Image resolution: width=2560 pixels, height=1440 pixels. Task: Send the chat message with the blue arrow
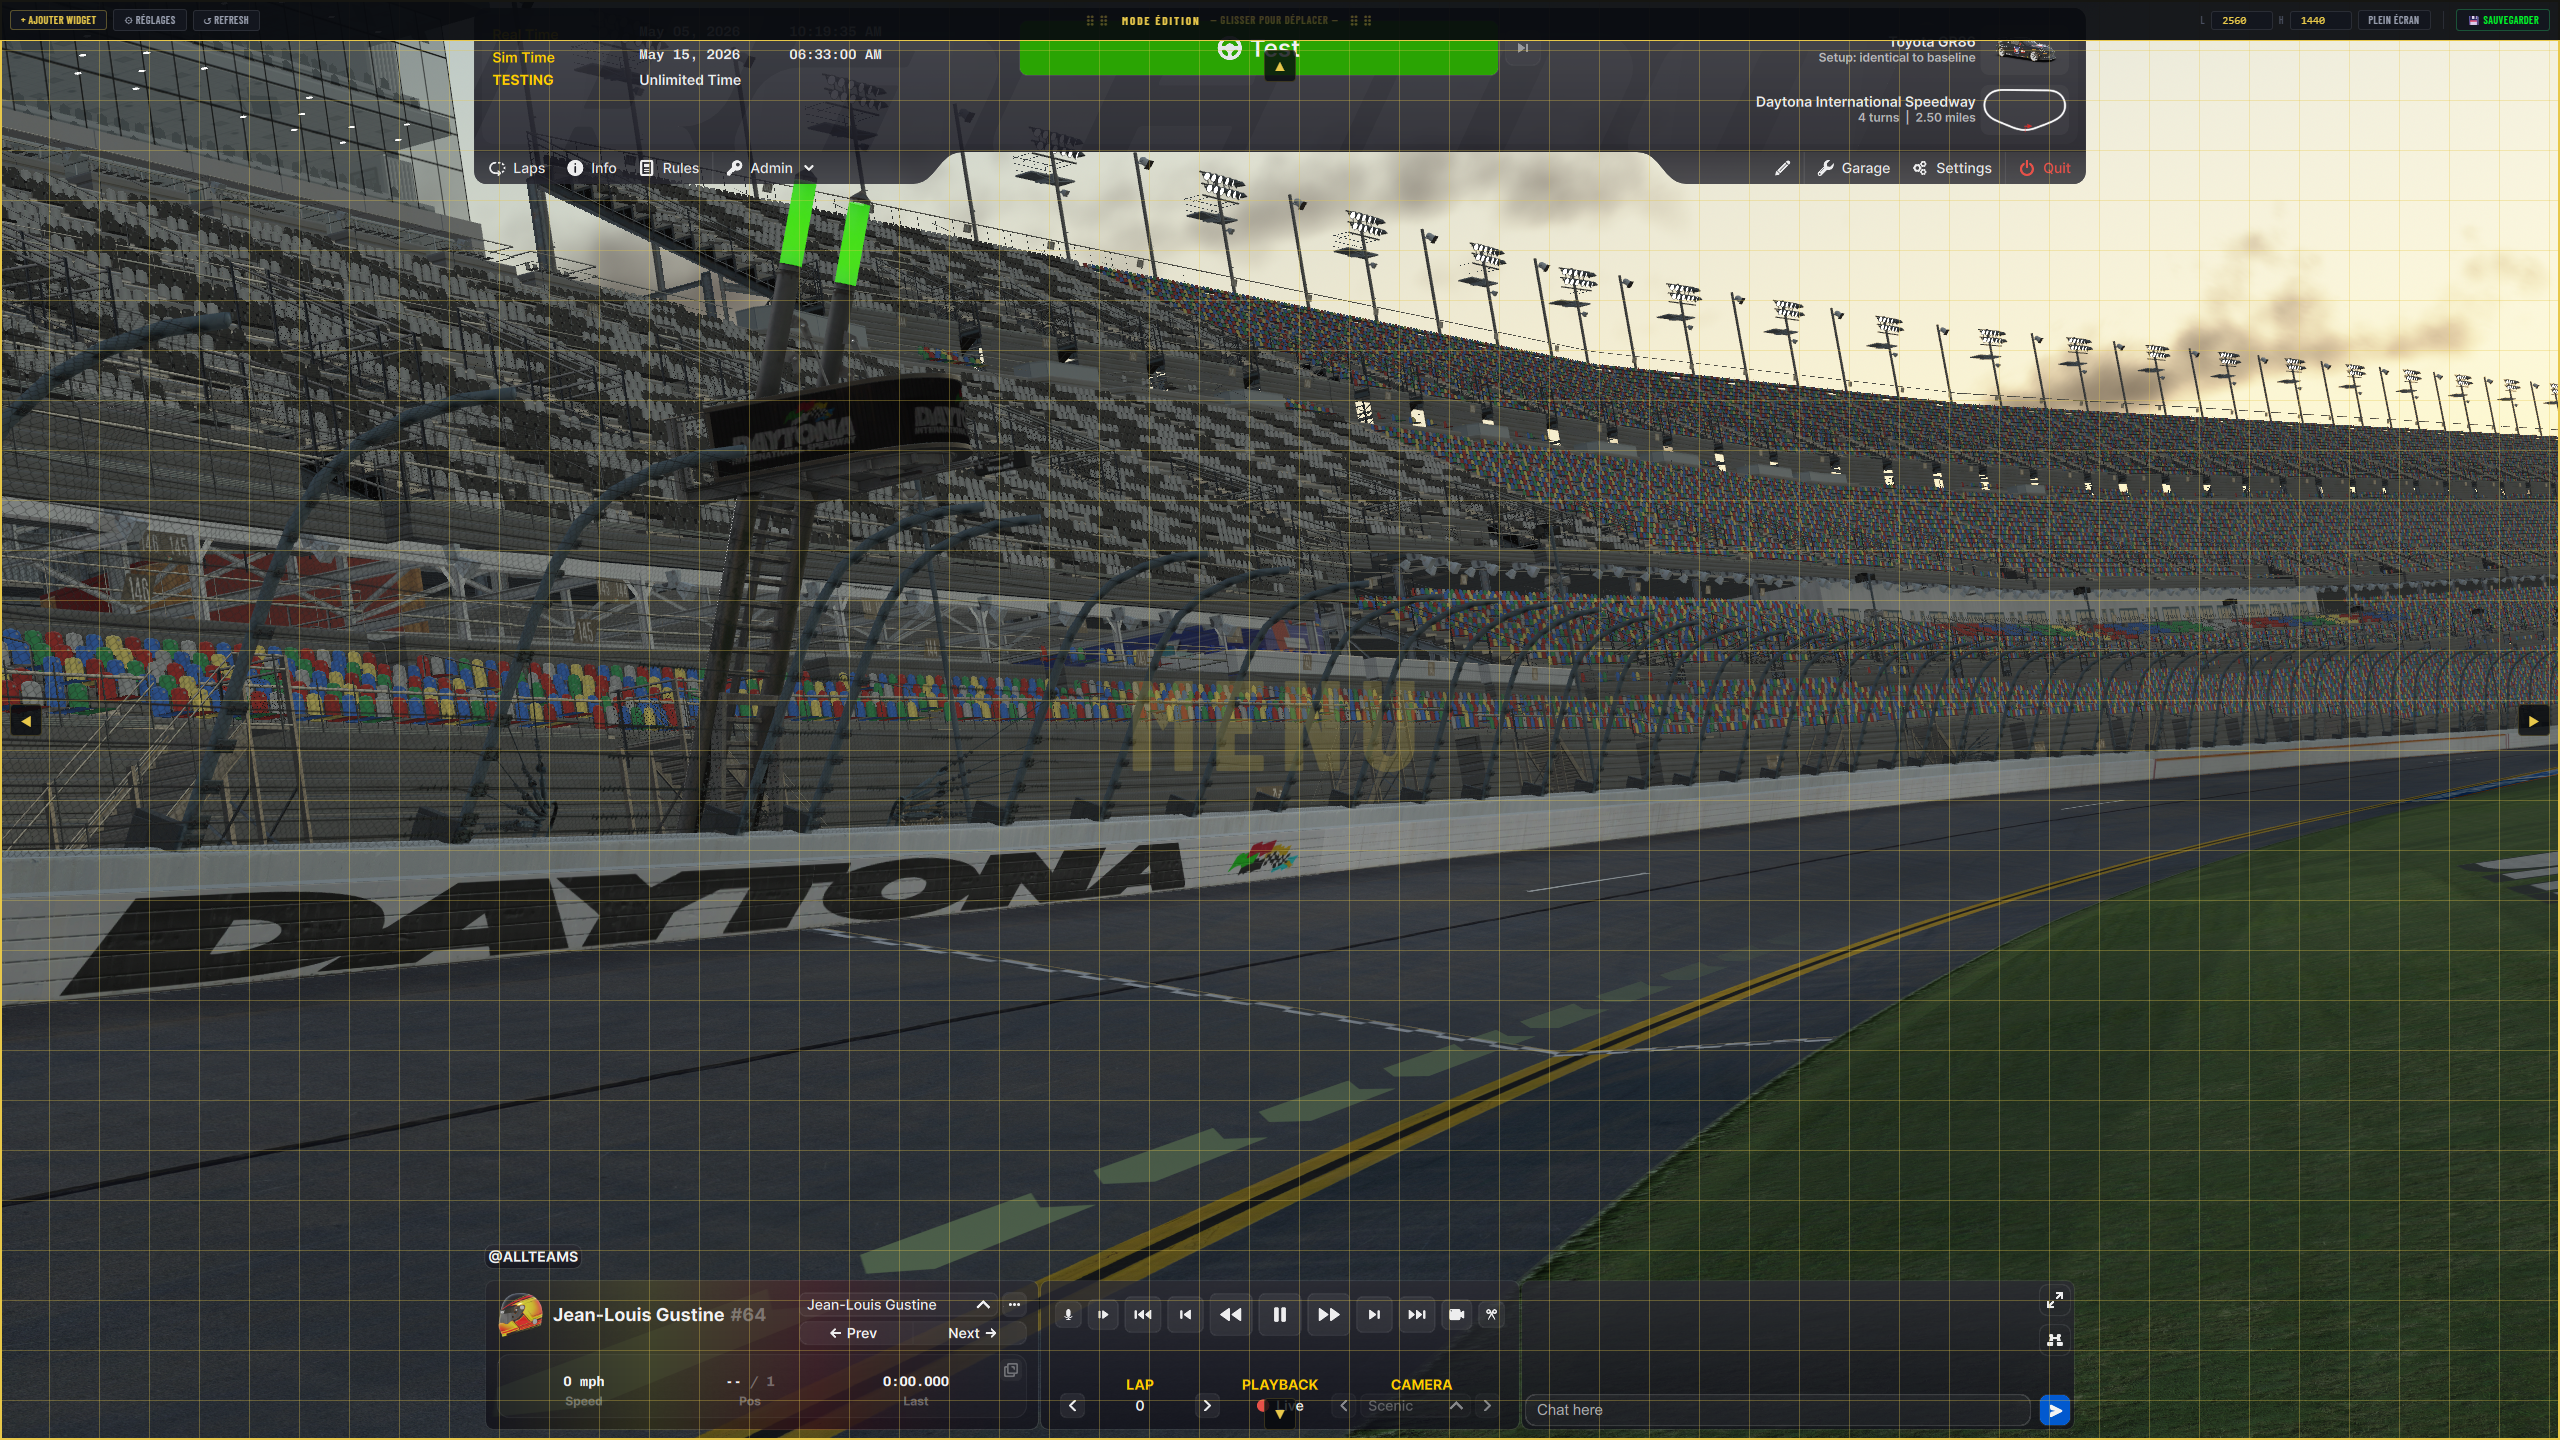[x=2055, y=1411]
